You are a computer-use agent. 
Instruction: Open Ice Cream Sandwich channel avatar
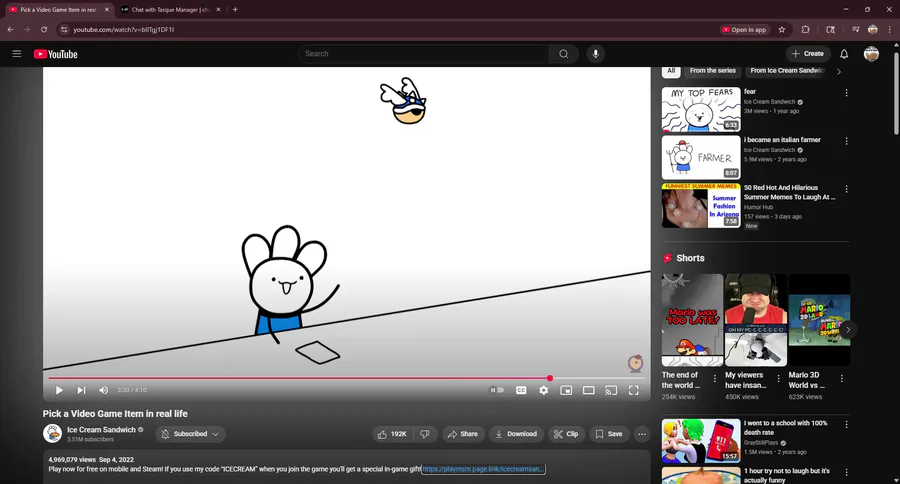click(x=52, y=433)
